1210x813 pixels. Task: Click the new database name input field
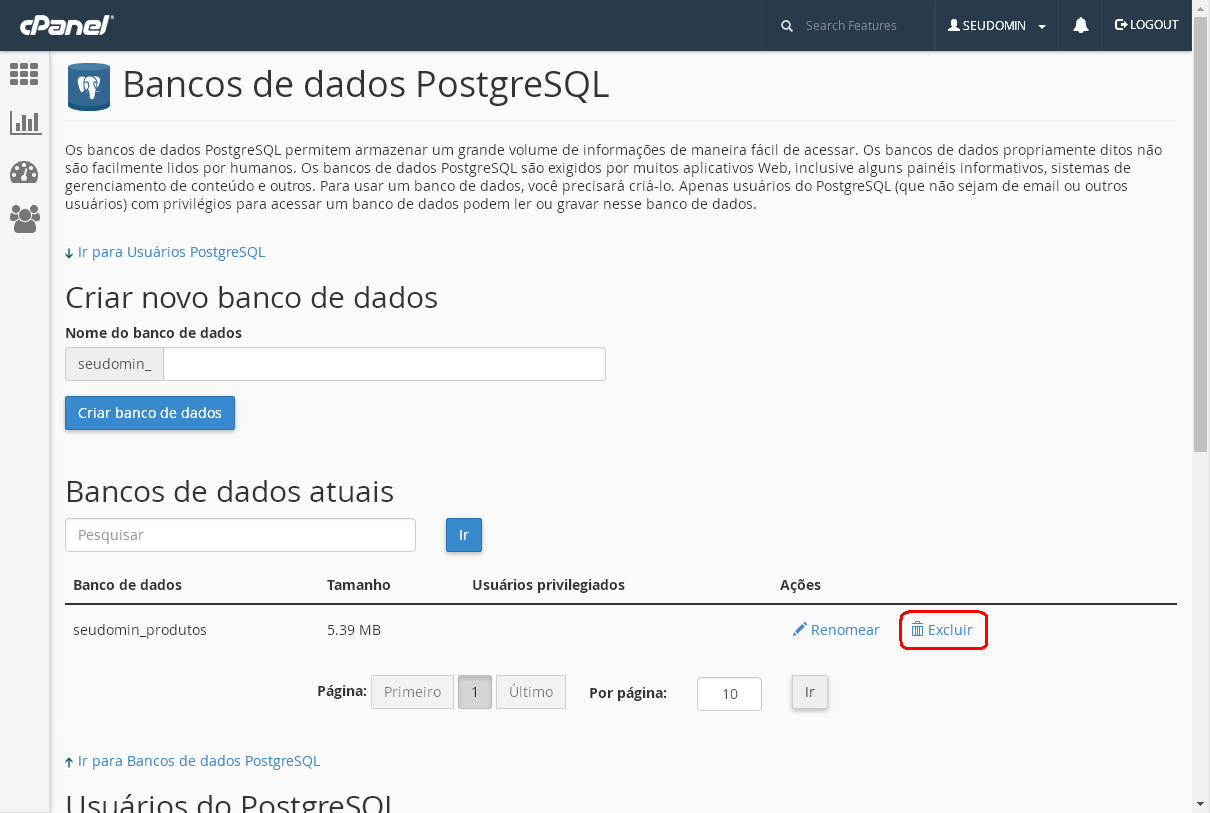pos(384,364)
